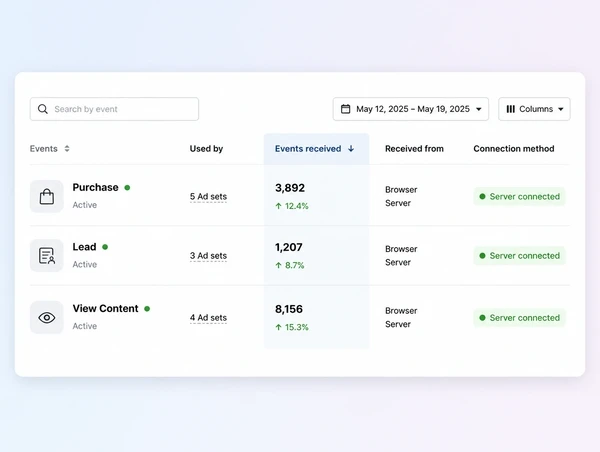Open the Purchase event

pos(96,187)
